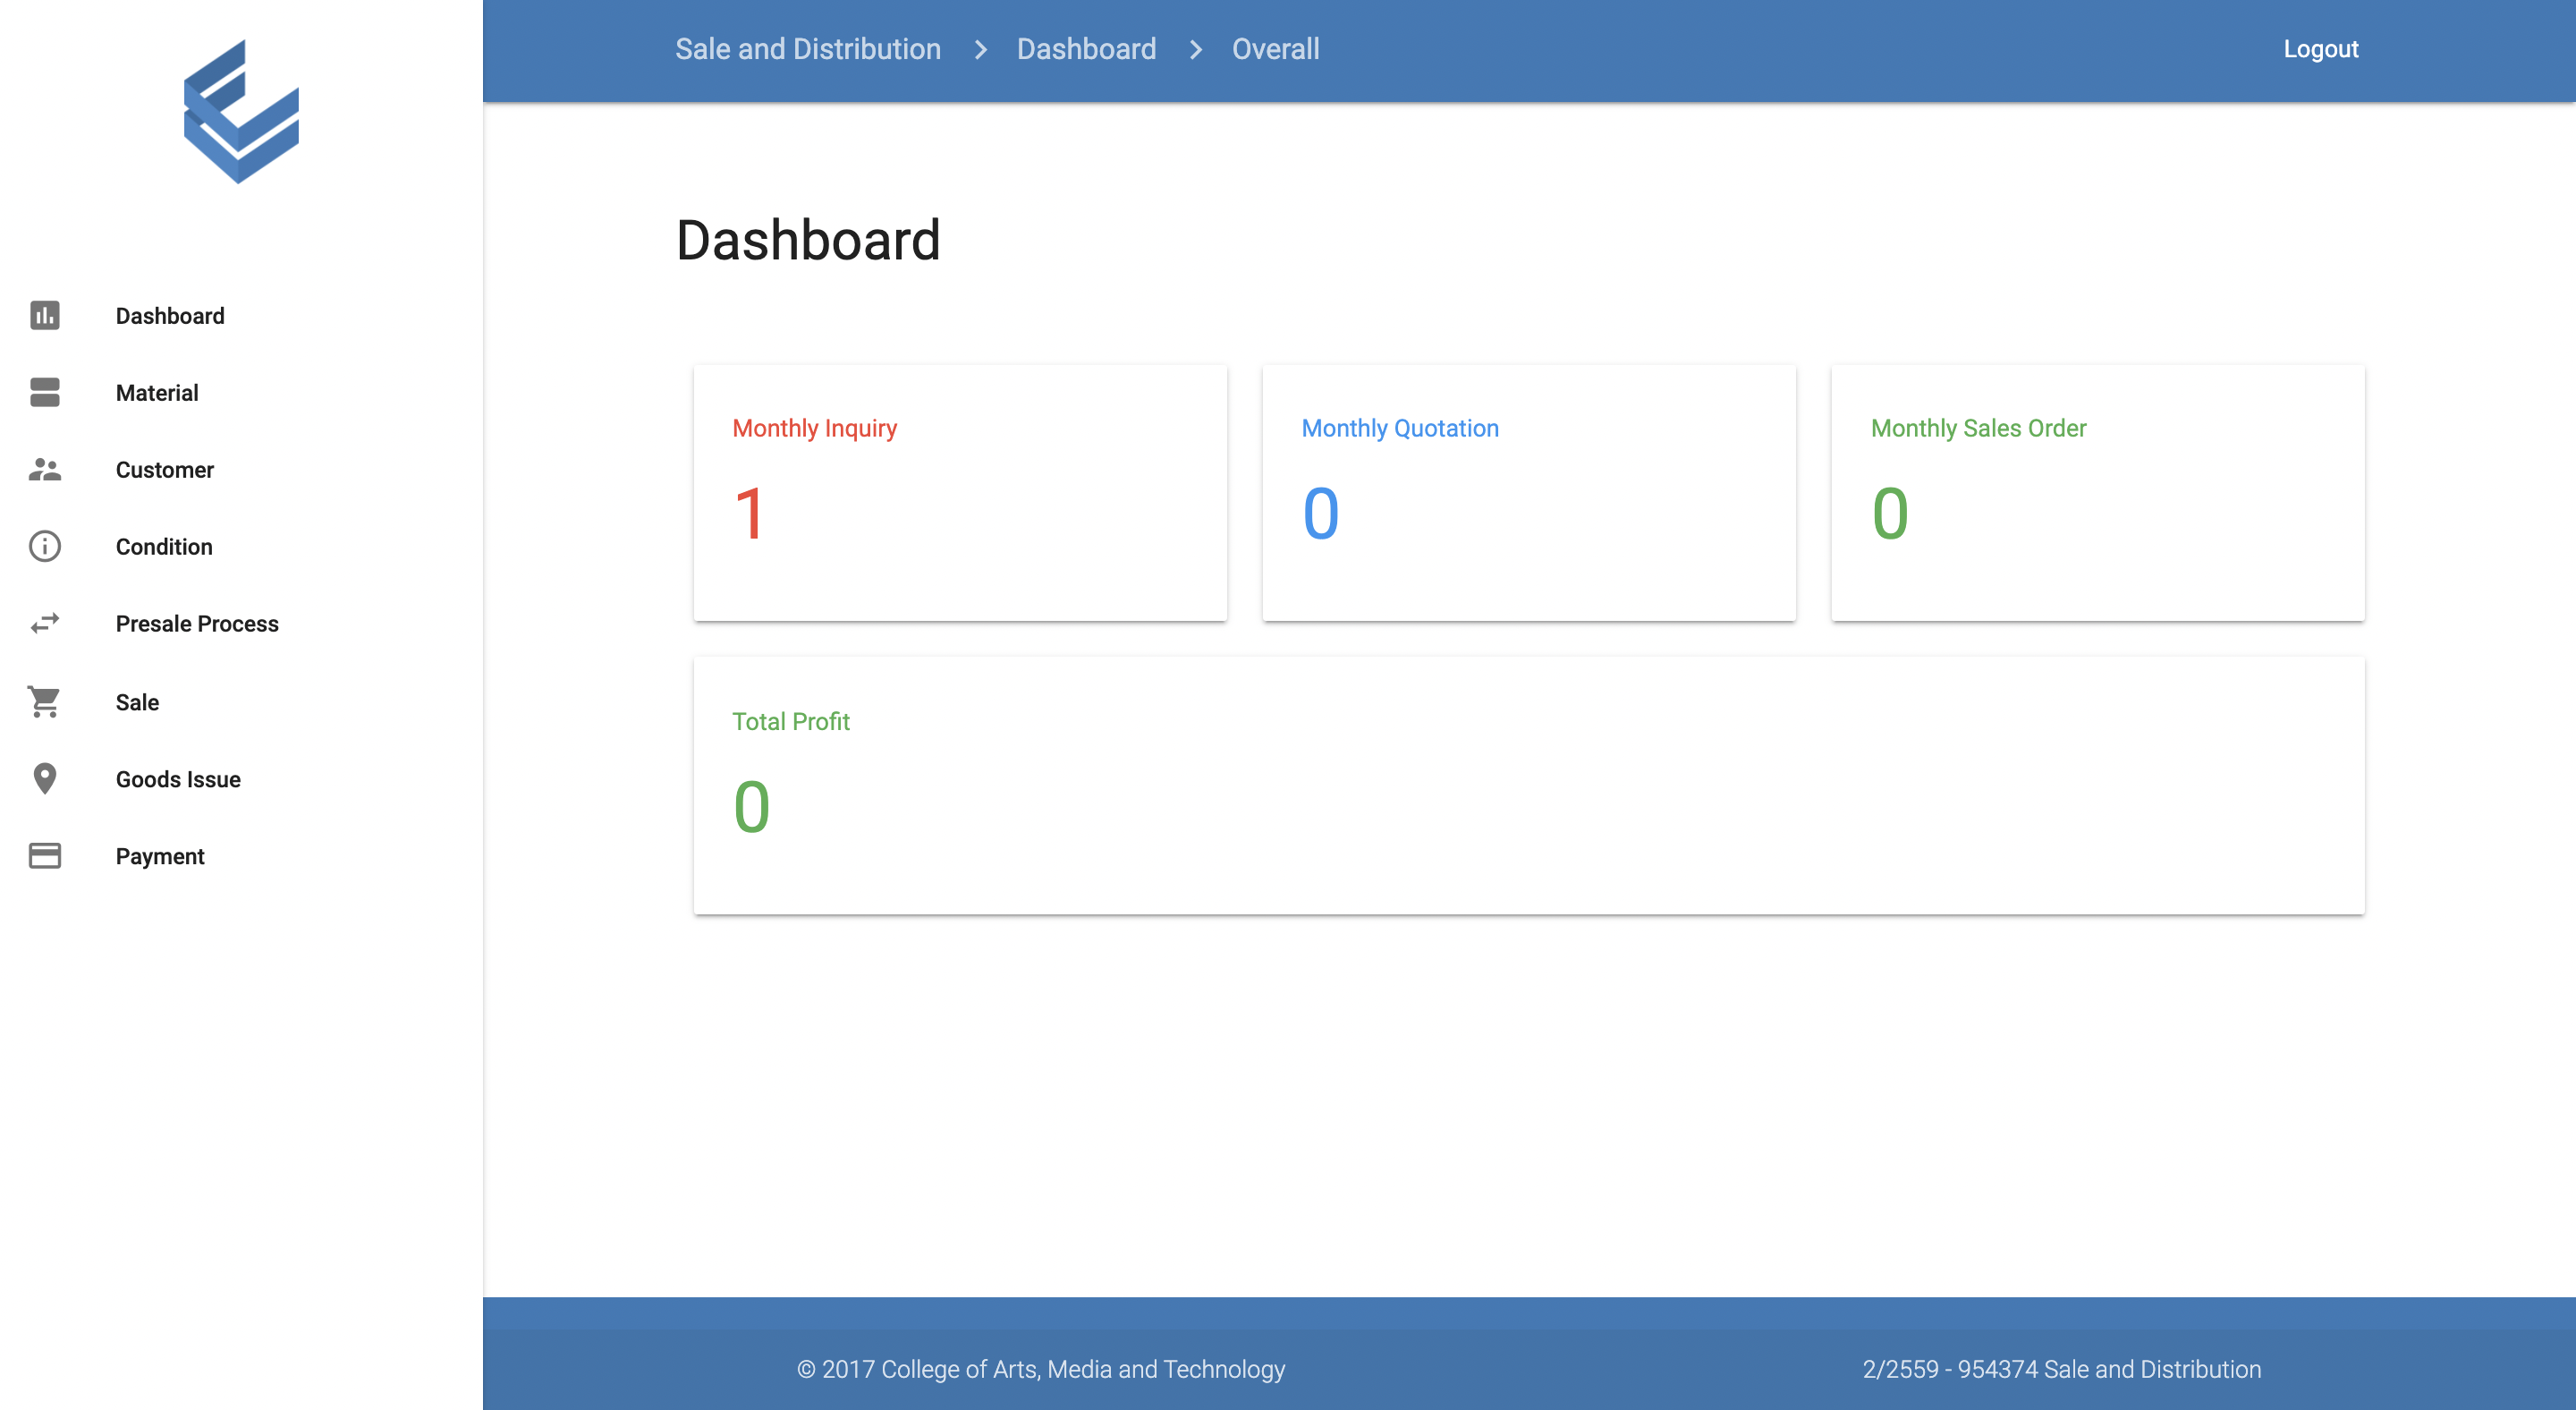
Task: Click the Goods Issue location pin icon
Action: tap(45, 778)
